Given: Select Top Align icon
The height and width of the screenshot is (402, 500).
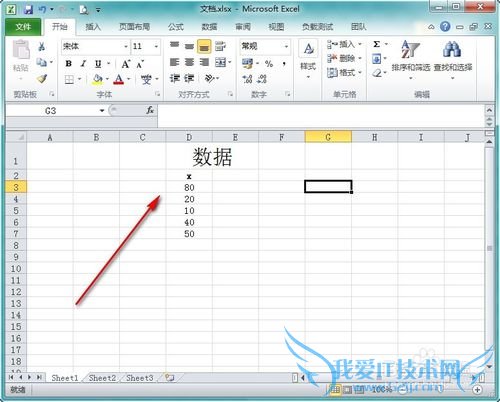Looking at the screenshot, I should 175,45.
